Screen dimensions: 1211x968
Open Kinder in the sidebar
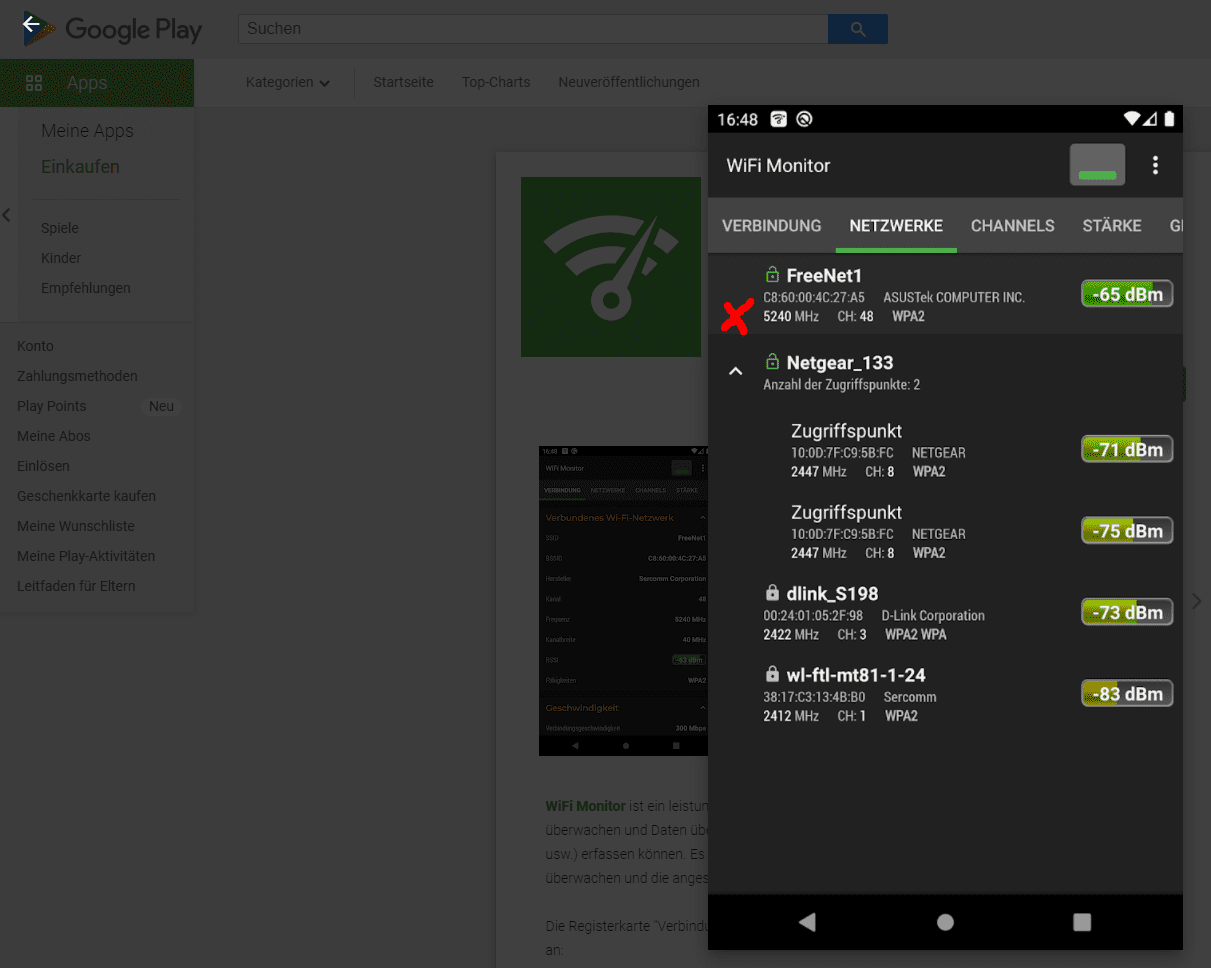click(61, 258)
